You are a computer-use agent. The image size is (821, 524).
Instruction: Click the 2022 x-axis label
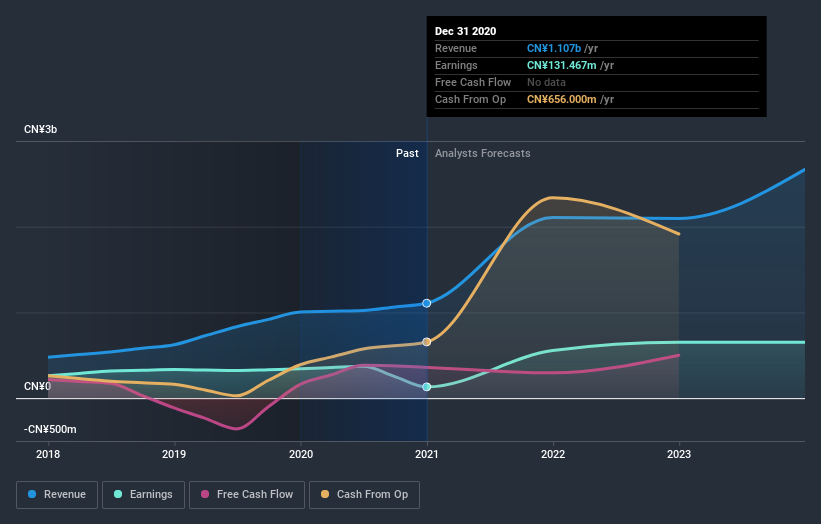553,454
